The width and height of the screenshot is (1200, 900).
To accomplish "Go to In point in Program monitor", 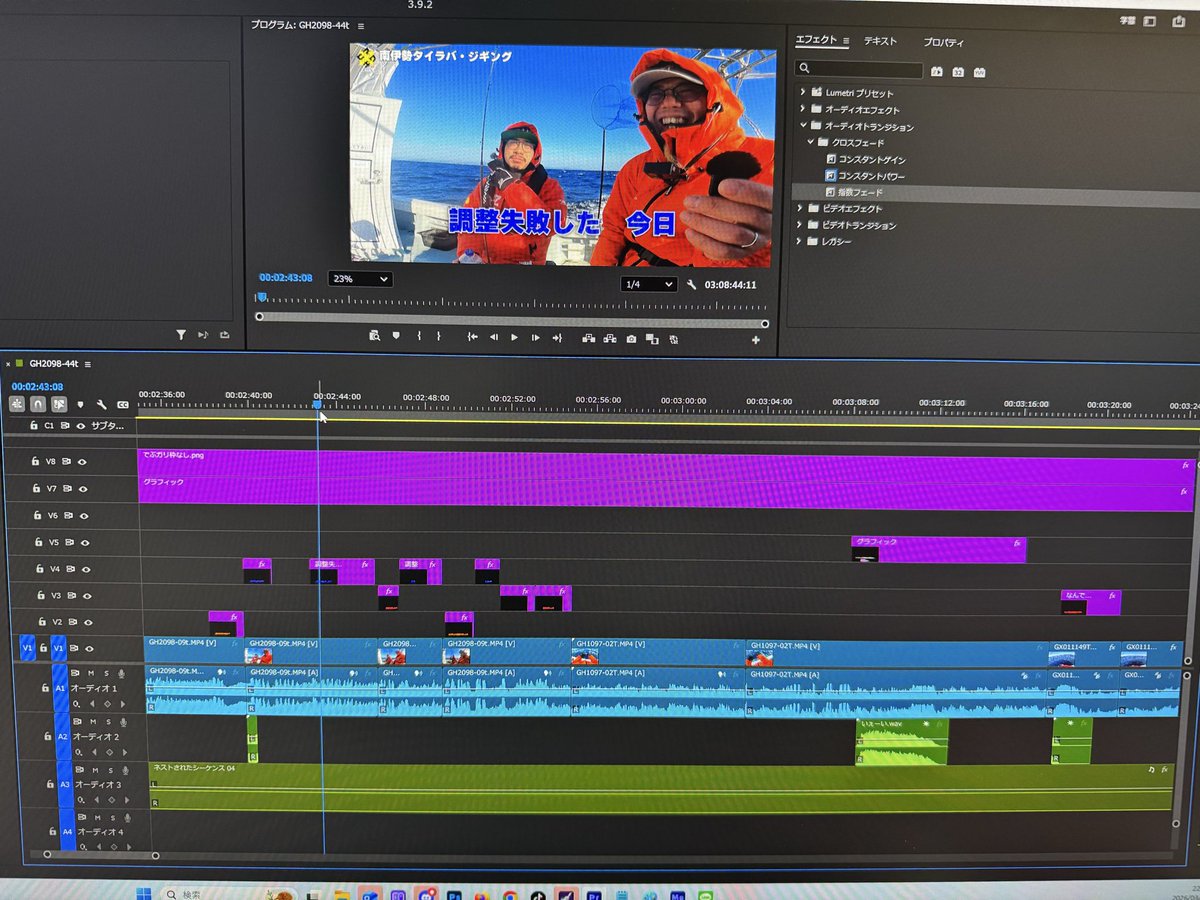I will point(472,338).
